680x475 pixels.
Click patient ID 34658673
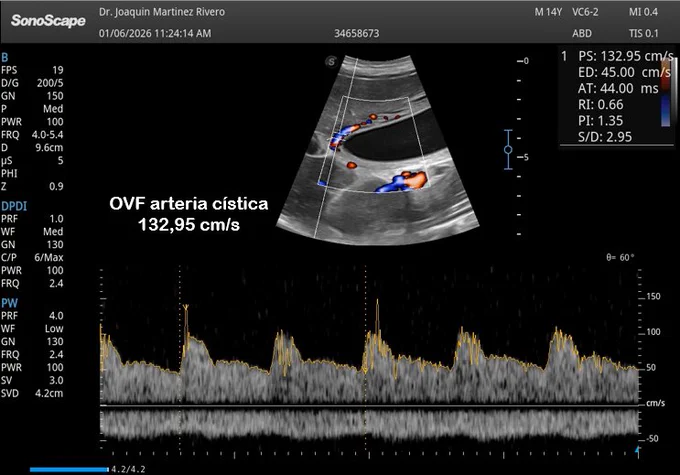(356, 33)
